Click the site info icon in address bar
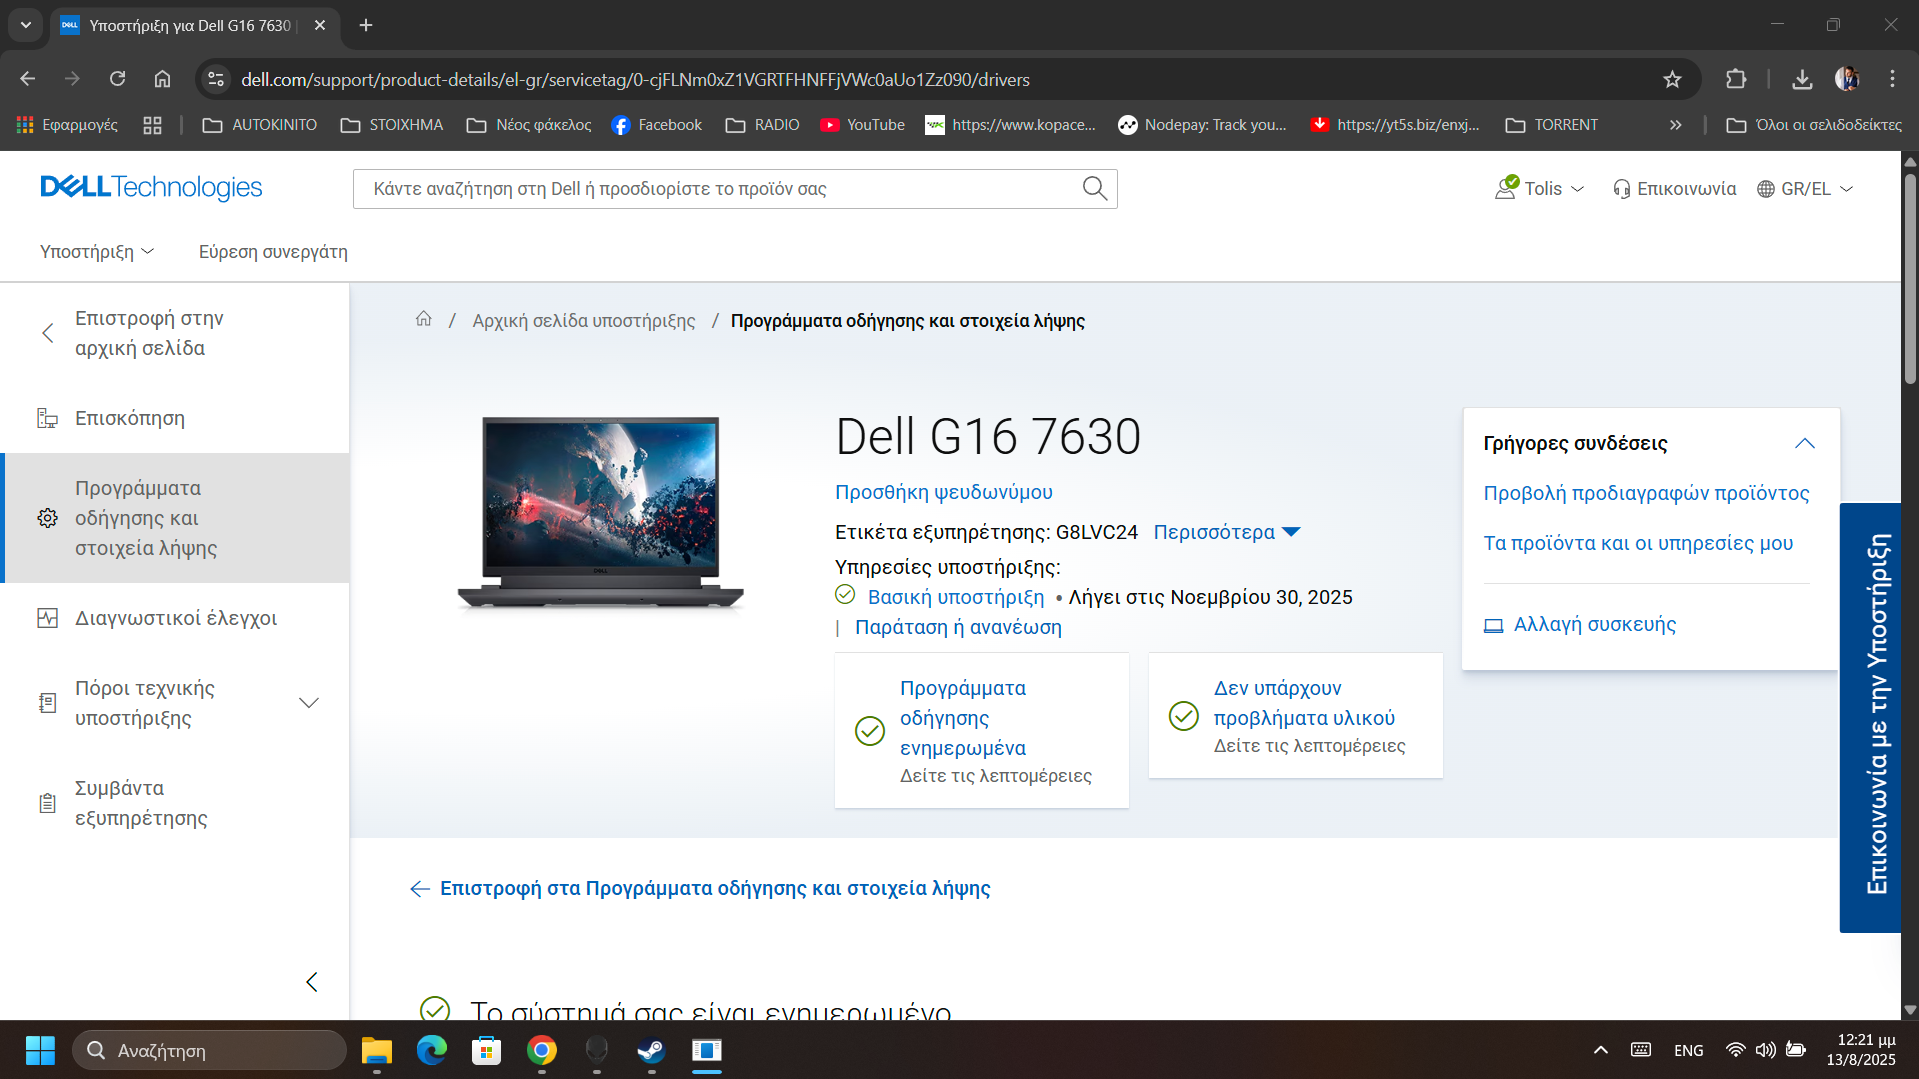1919x1079 pixels. coord(215,79)
